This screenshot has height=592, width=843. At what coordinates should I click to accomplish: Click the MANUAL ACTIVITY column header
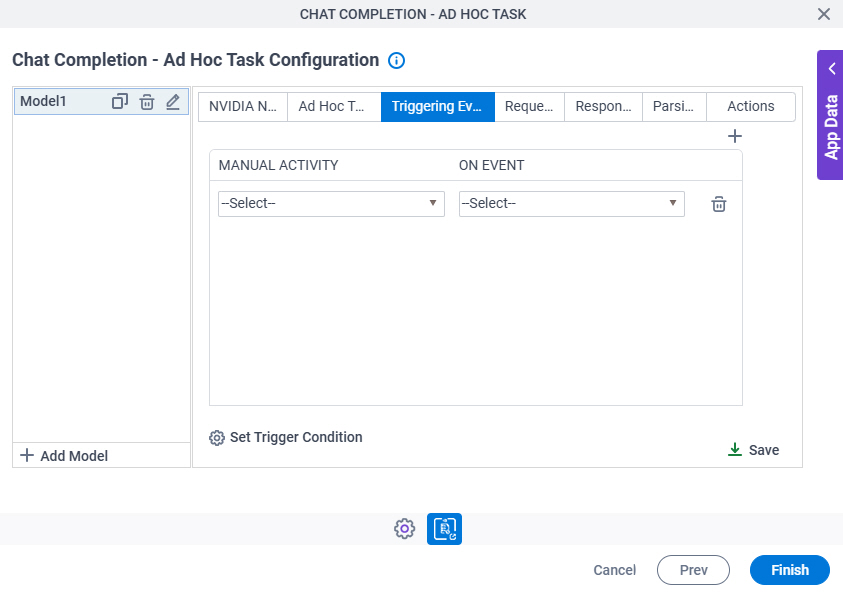point(278,165)
